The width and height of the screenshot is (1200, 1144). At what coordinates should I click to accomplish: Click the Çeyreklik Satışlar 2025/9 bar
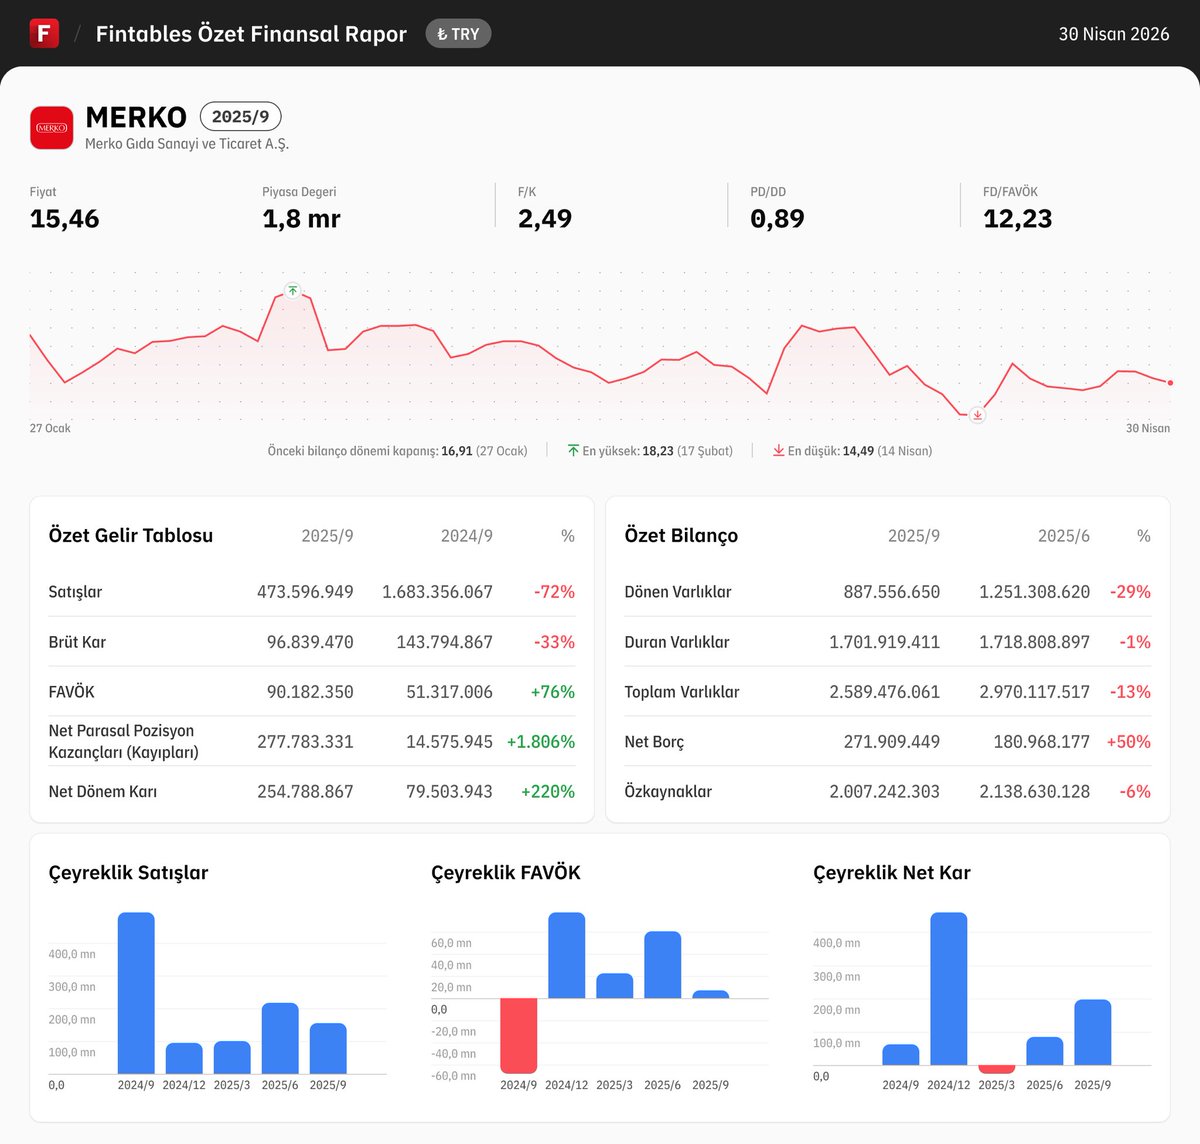(328, 1048)
